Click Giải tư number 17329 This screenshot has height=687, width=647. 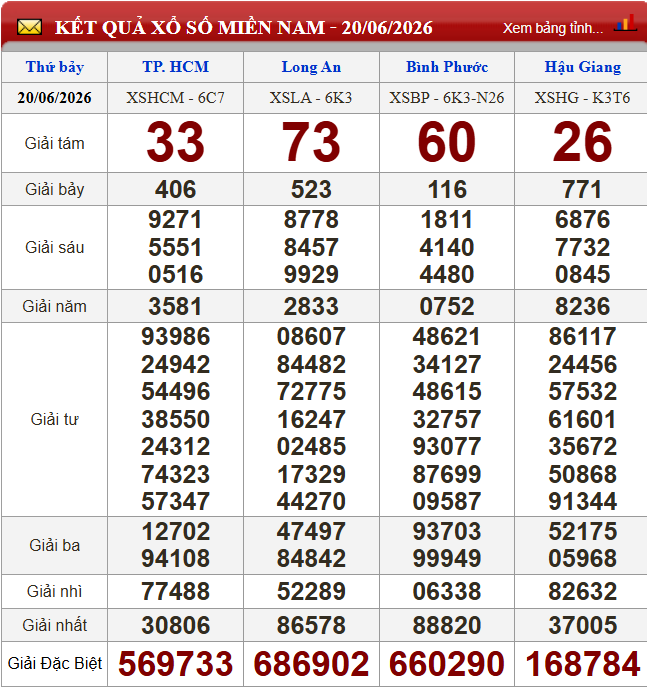(x=311, y=474)
